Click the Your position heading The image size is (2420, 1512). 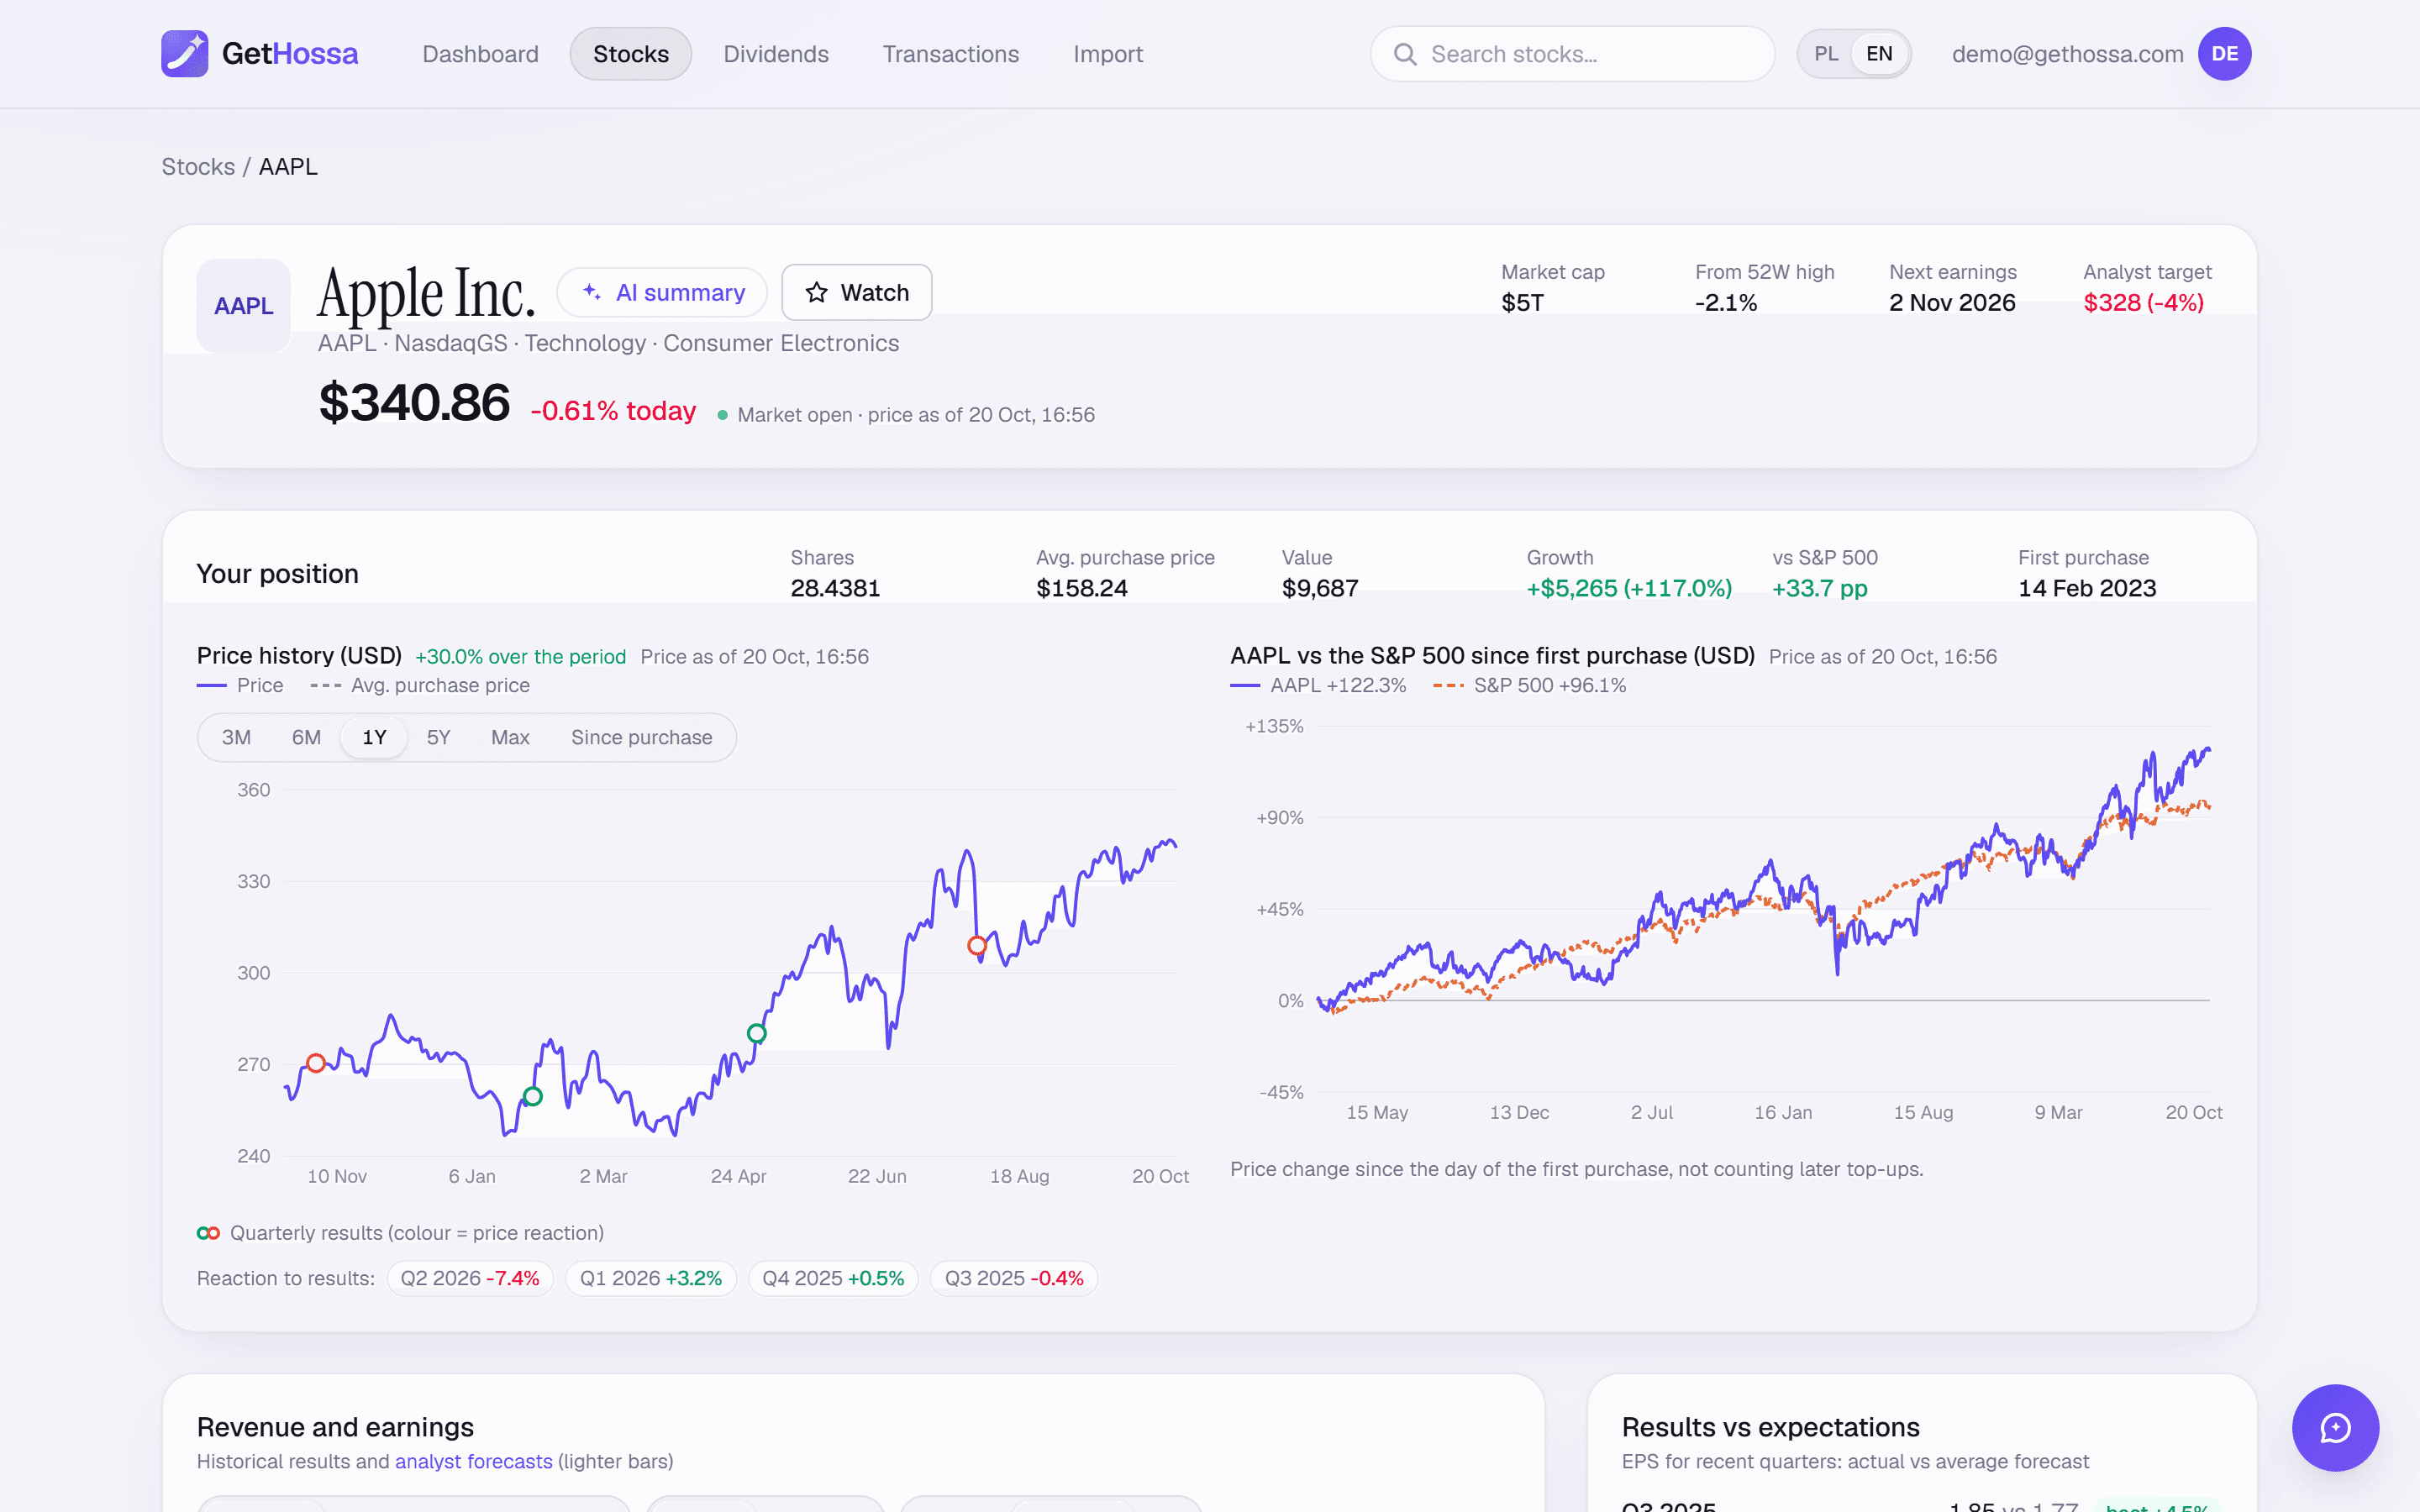pyautogui.click(x=277, y=574)
